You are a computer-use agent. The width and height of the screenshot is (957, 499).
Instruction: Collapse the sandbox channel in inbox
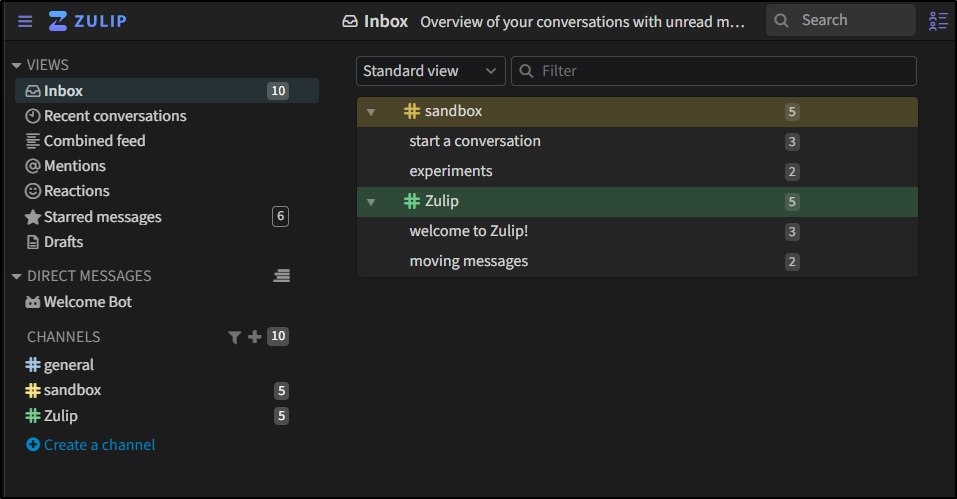coord(370,112)
